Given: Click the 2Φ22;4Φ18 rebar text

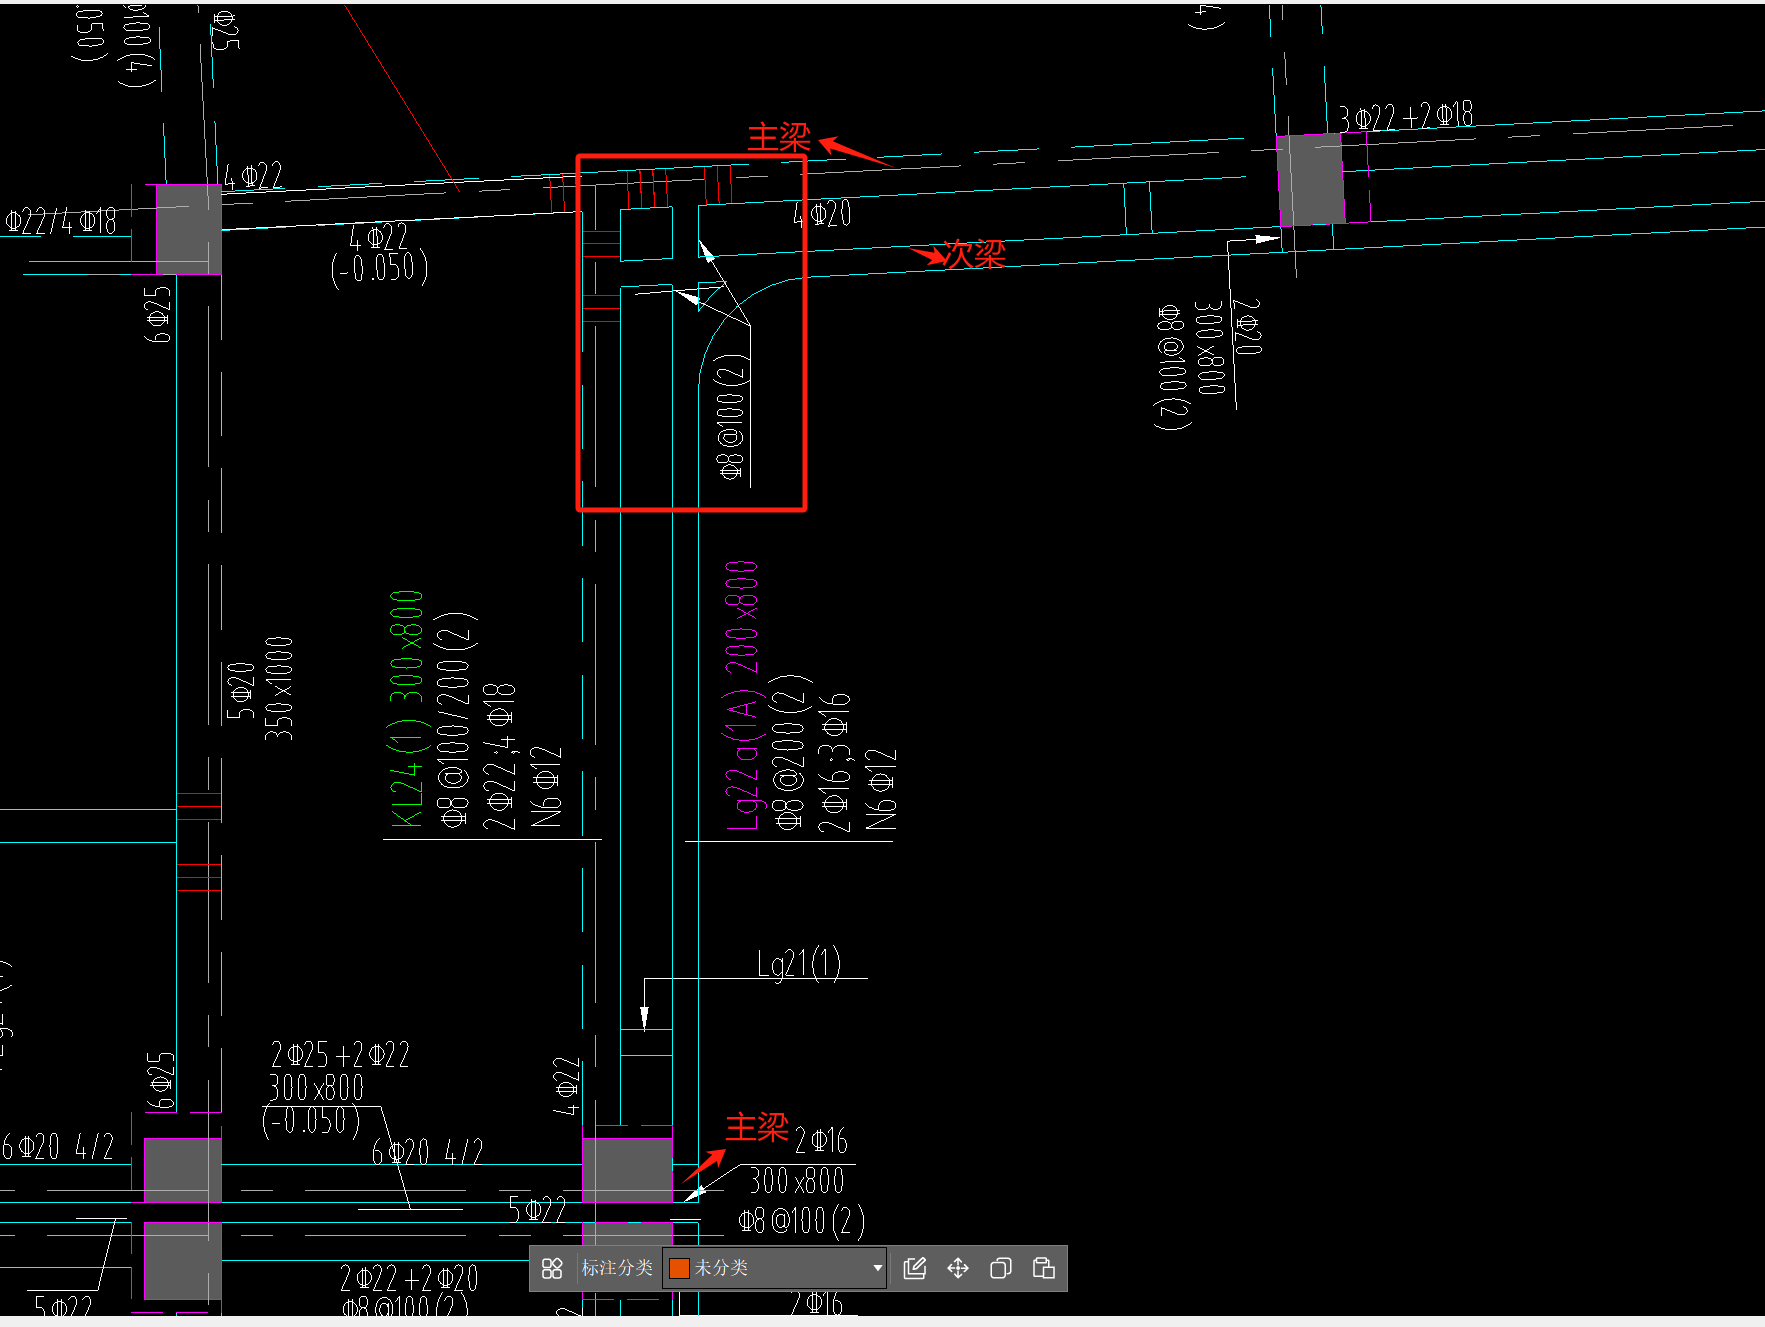Looking at the screenshot, I should [x=499, y=756].
